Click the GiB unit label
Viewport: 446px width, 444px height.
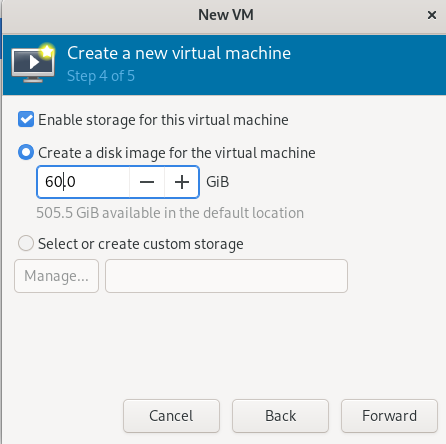(218, 182)
